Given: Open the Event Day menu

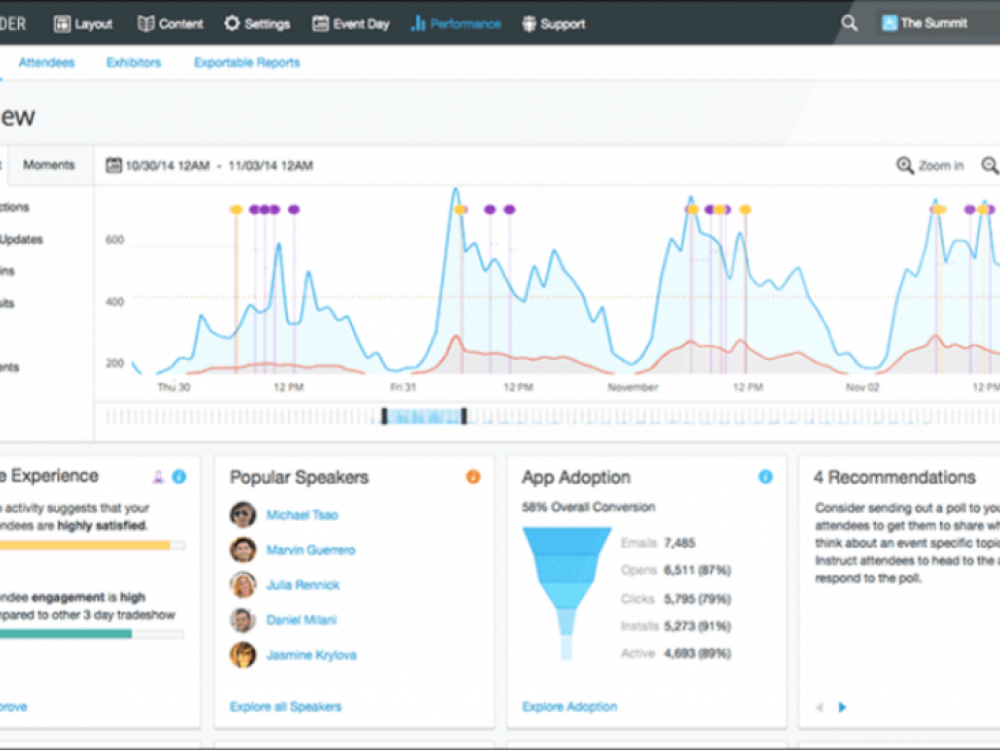Looking at the screenshot, I should (x=350, y=24).
